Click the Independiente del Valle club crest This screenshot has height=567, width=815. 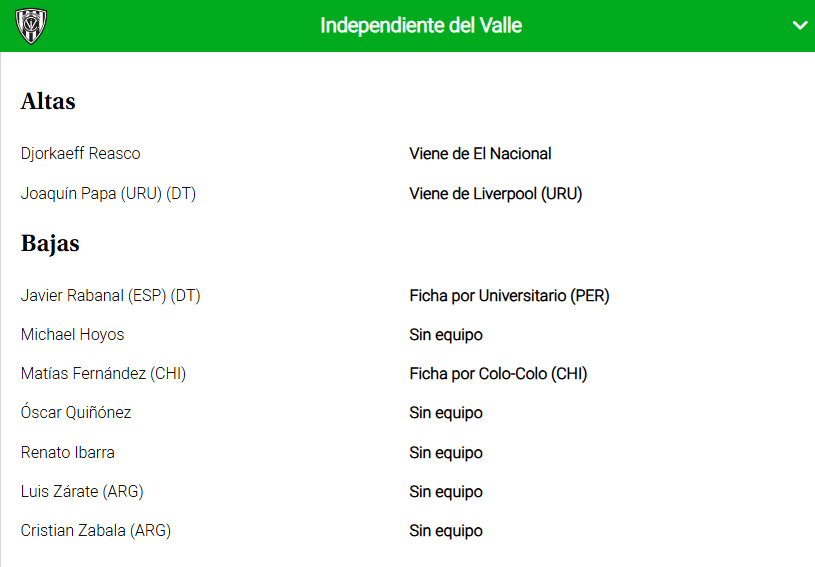coord(31,25)
